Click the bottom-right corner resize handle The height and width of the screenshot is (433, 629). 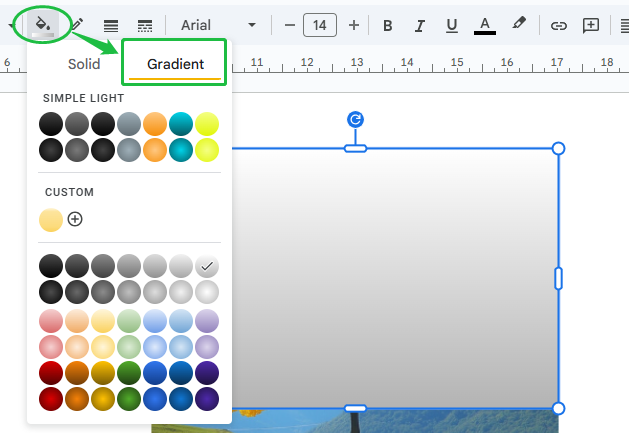(x=558, y=409)
